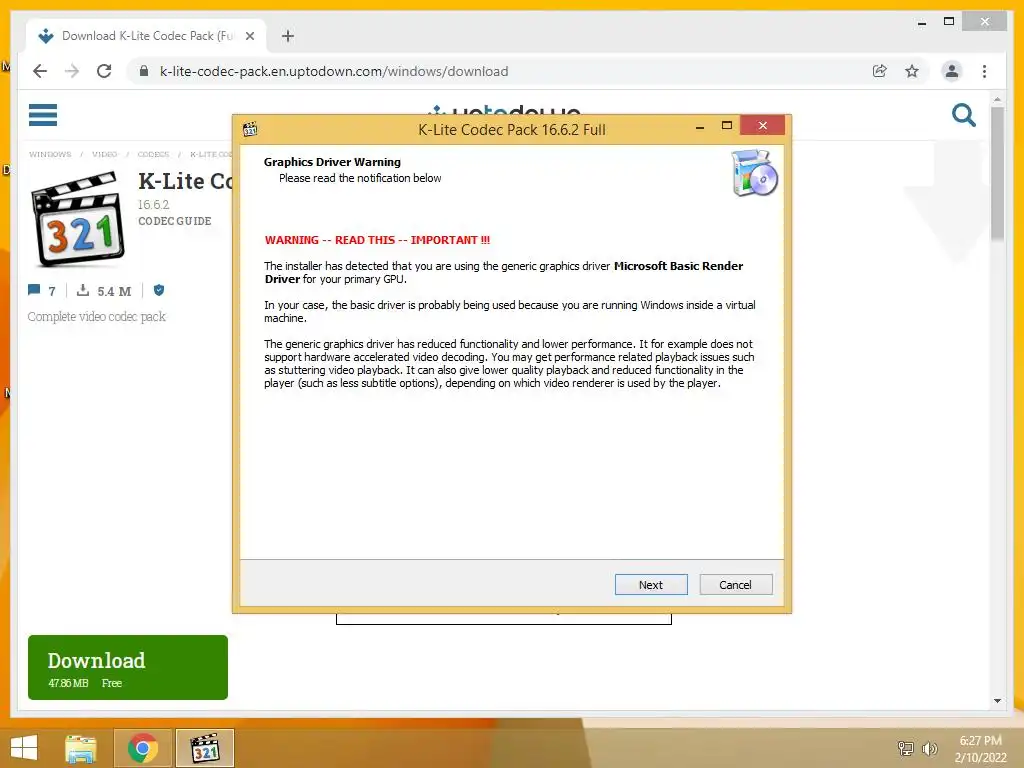Click the address bar URL
Screen dimensions: 1024x768
click(x=334, y=71)
